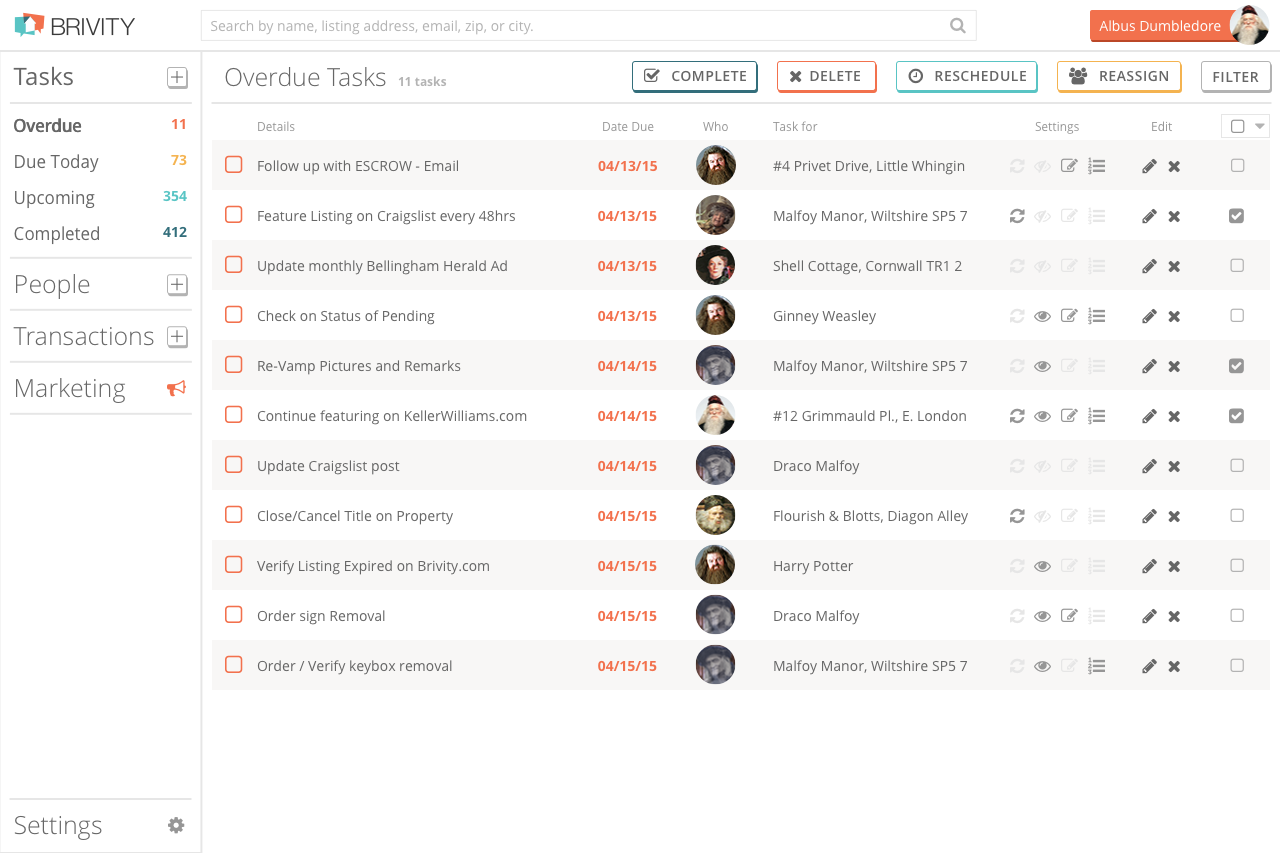Open checklist icon for Follow up with ESCROW
Viewport: 1280px width, 853px height.
click(1097, 166)
